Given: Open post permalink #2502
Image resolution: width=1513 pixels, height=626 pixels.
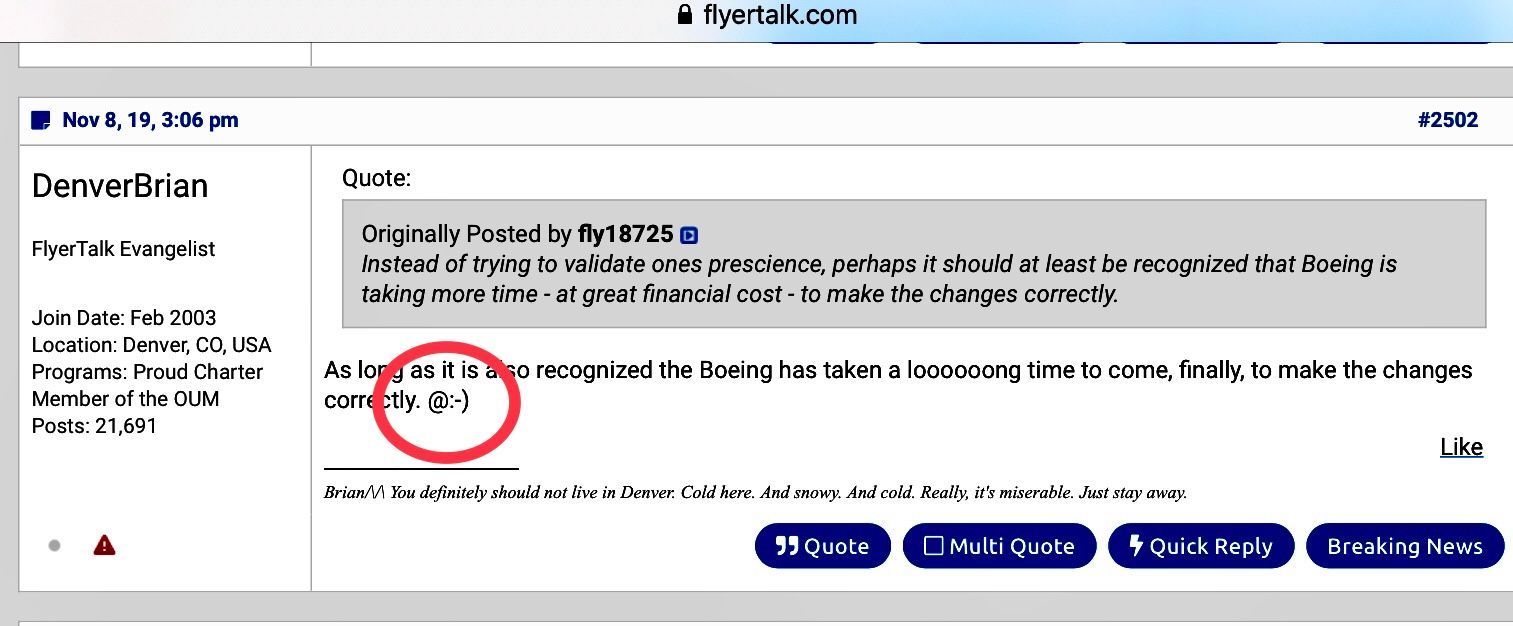Looking at the screenshot, I should coord(1447,120).
